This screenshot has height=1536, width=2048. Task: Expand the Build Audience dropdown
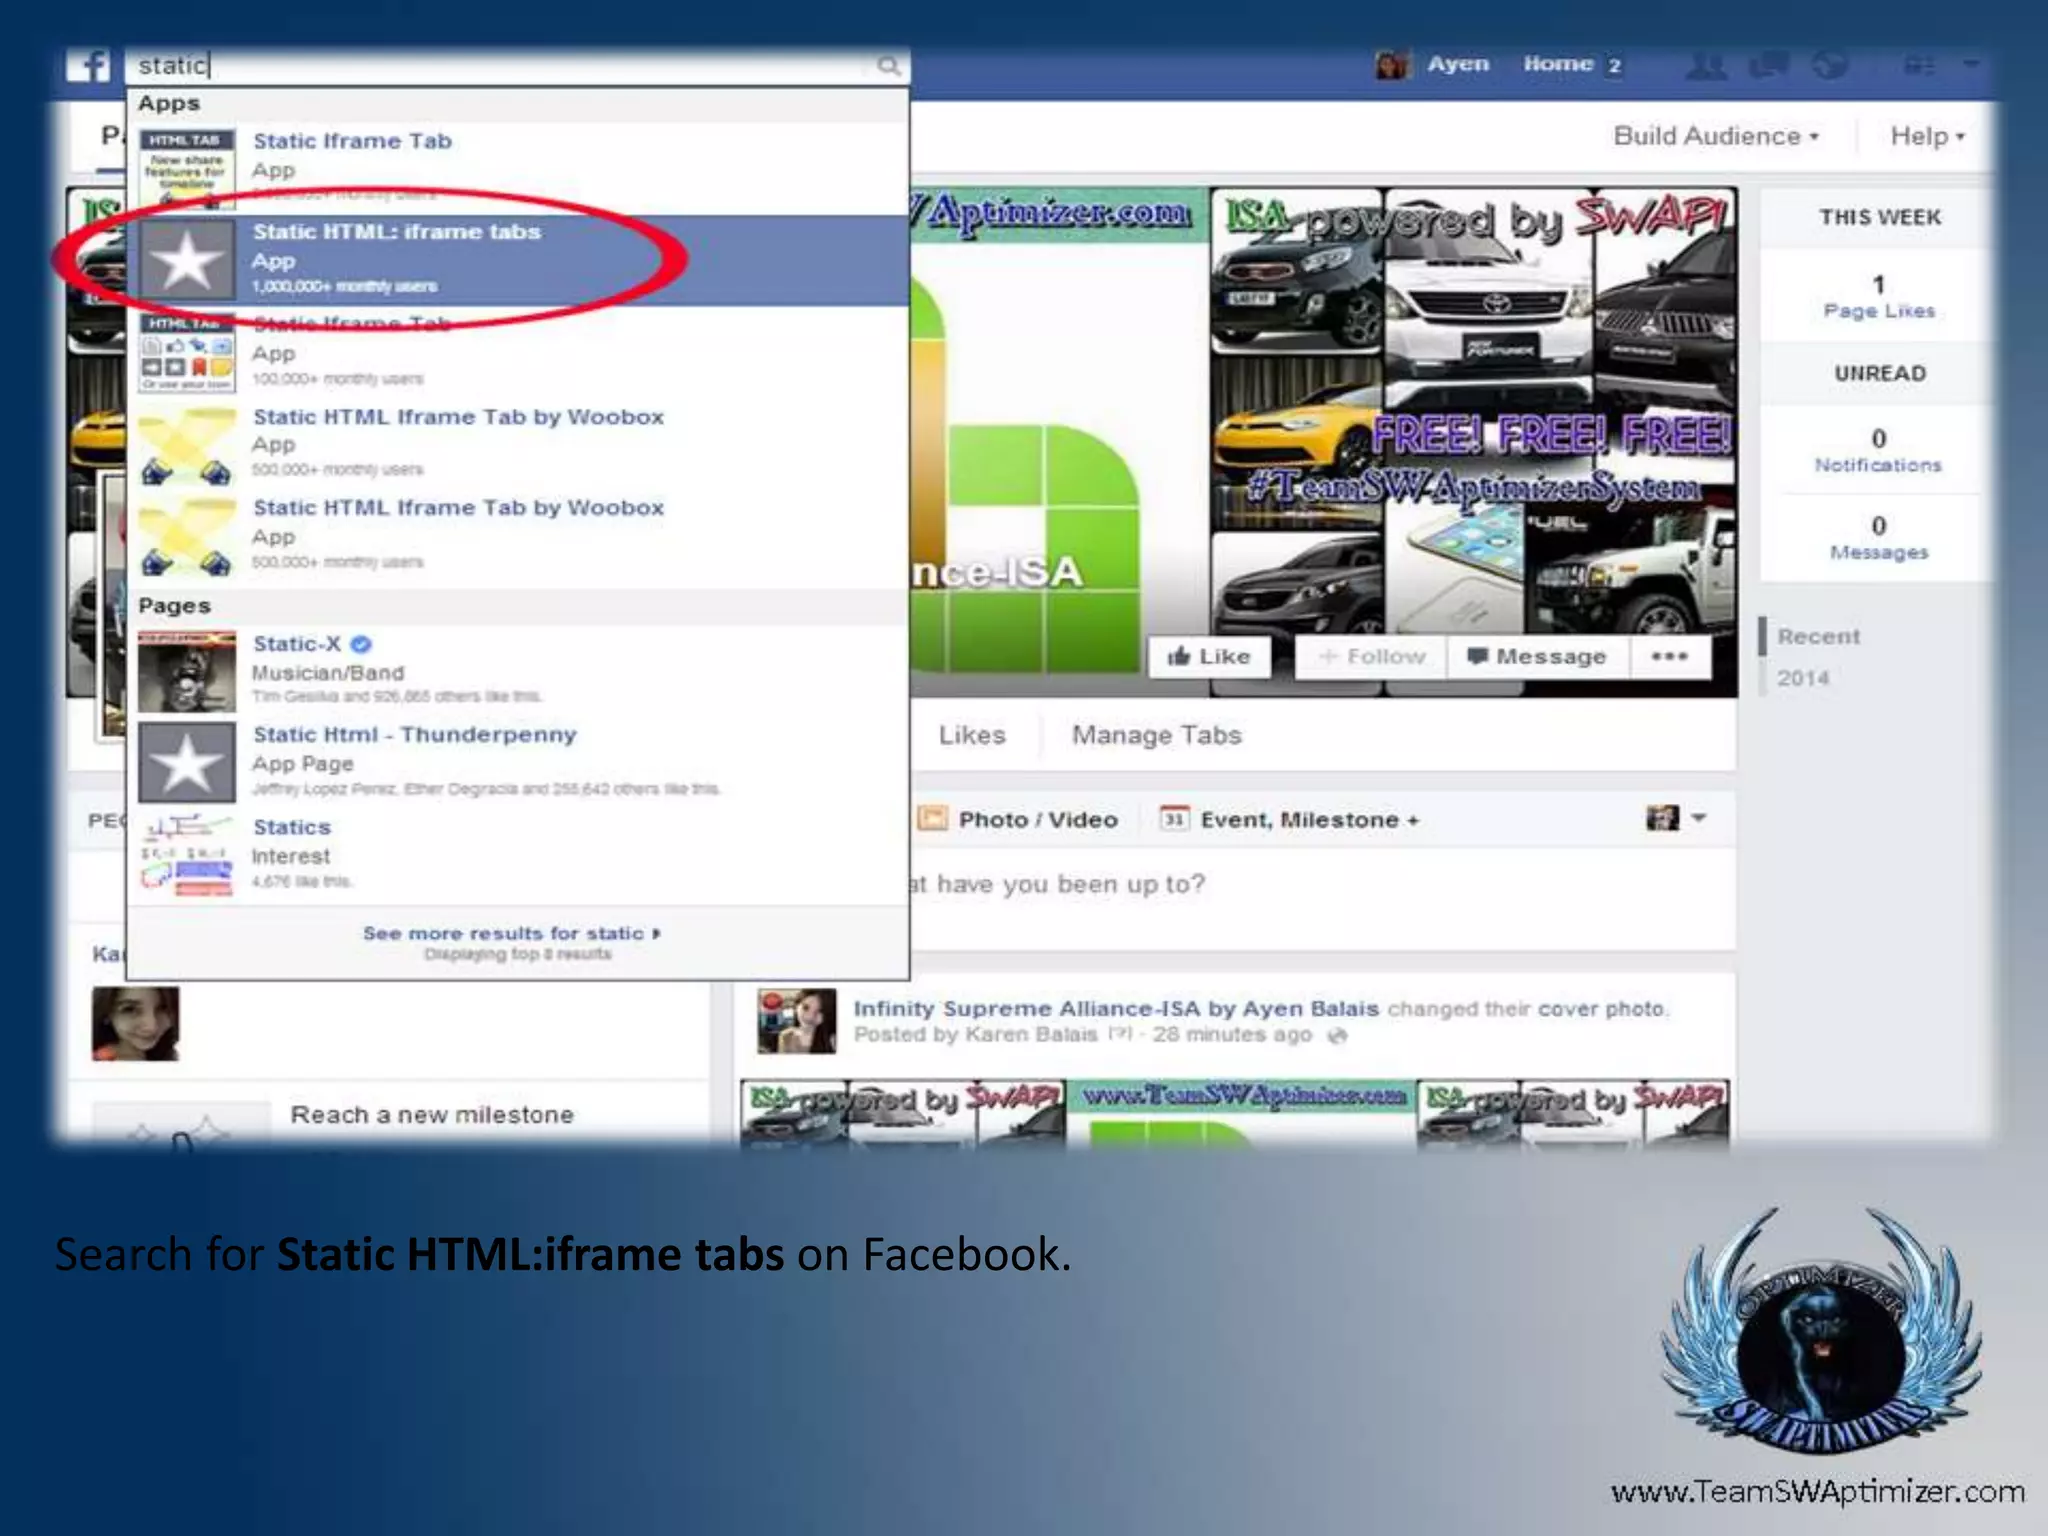click(1716, 136)
